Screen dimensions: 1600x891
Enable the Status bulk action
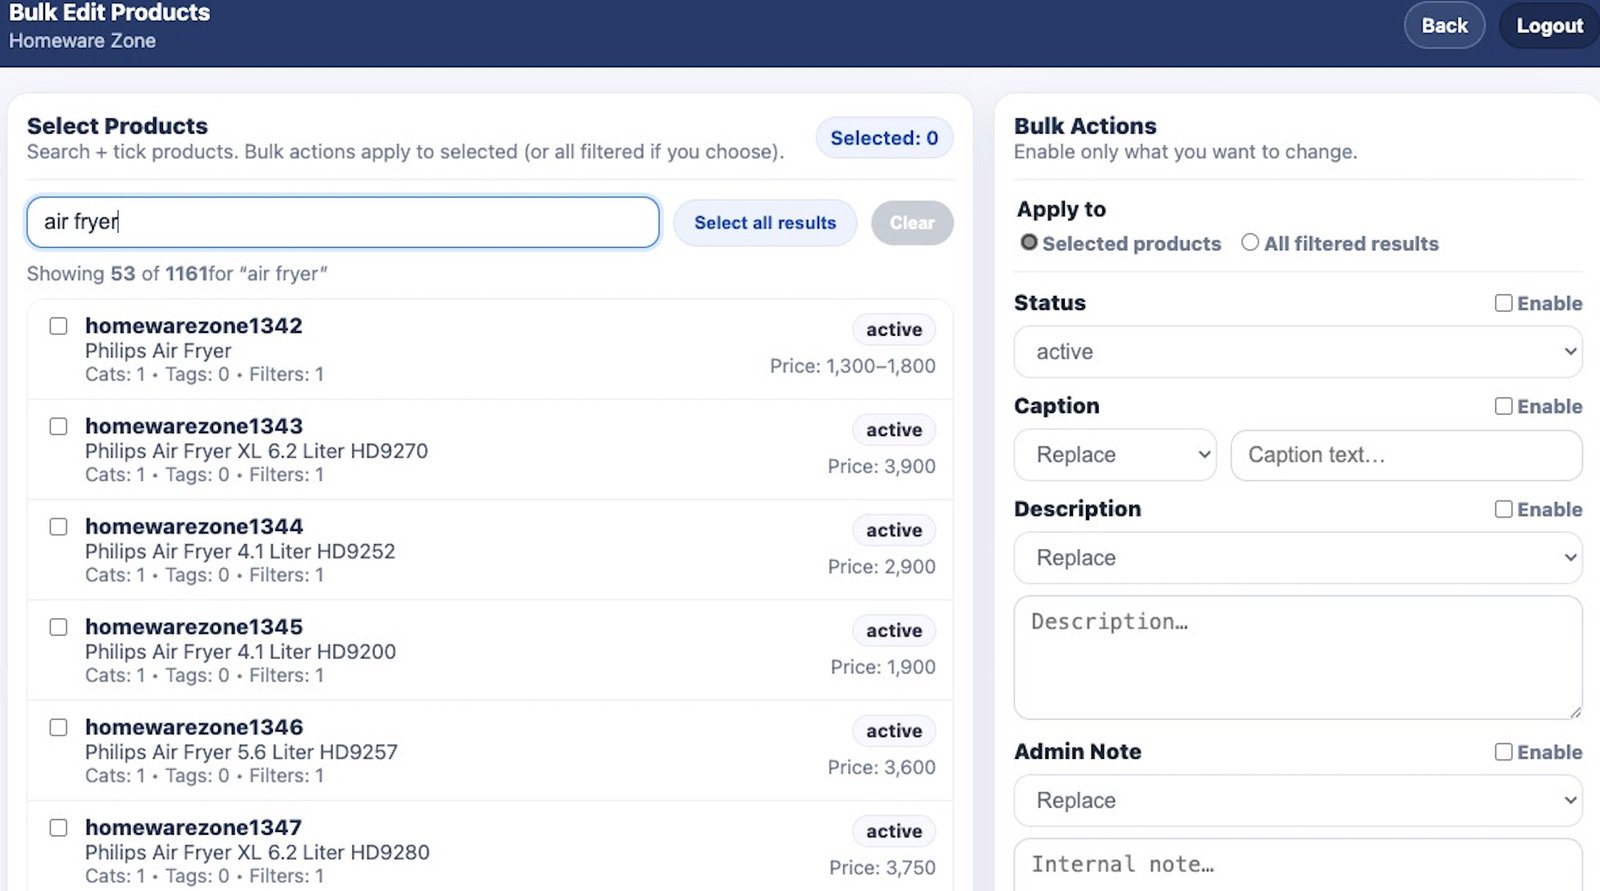(x=1503, y=303)
